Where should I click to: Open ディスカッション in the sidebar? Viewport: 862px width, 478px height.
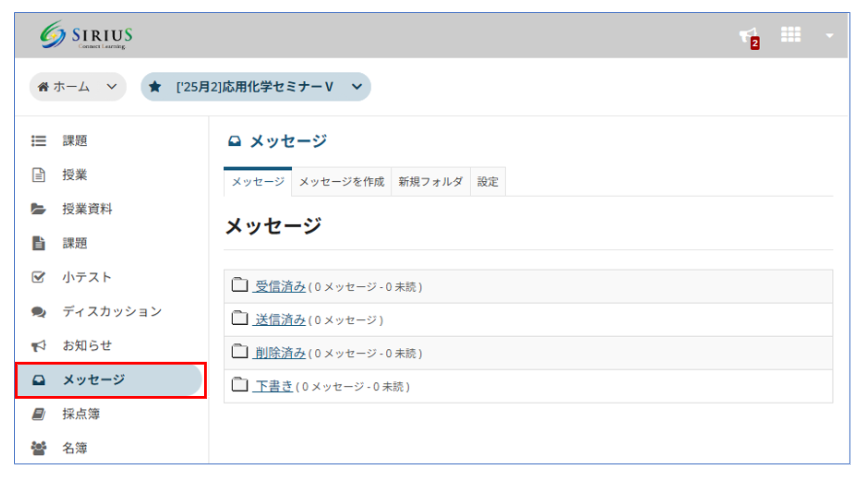(111, 311)
